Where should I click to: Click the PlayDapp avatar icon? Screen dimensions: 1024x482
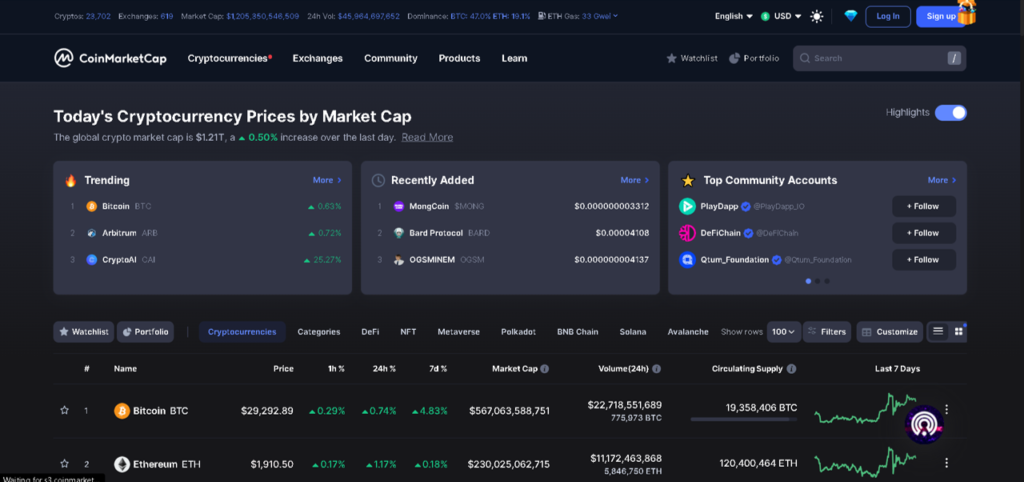687,206
